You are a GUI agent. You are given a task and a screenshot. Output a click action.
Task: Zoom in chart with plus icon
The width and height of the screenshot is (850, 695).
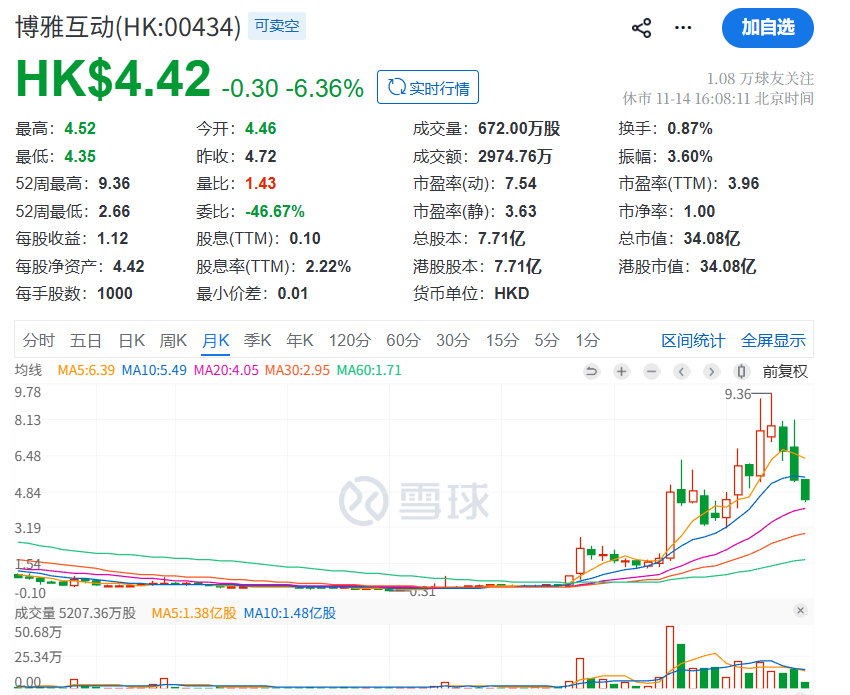click(x=621, y=371)
